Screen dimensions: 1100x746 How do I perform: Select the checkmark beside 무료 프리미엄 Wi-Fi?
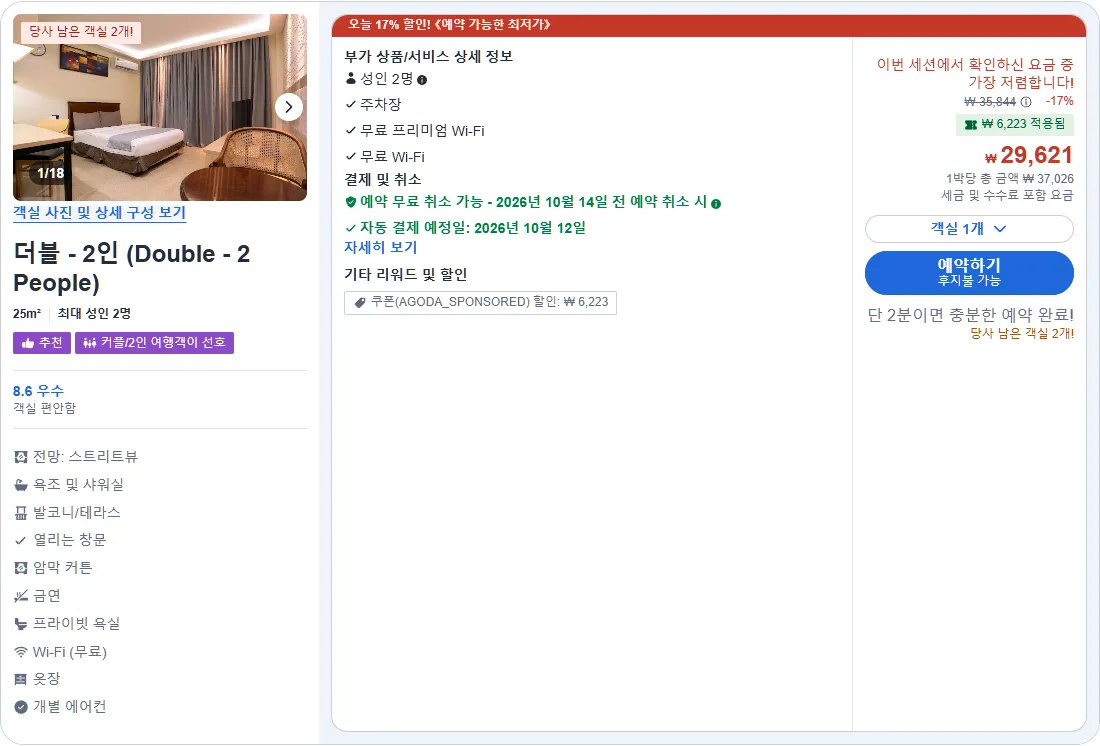351,131
